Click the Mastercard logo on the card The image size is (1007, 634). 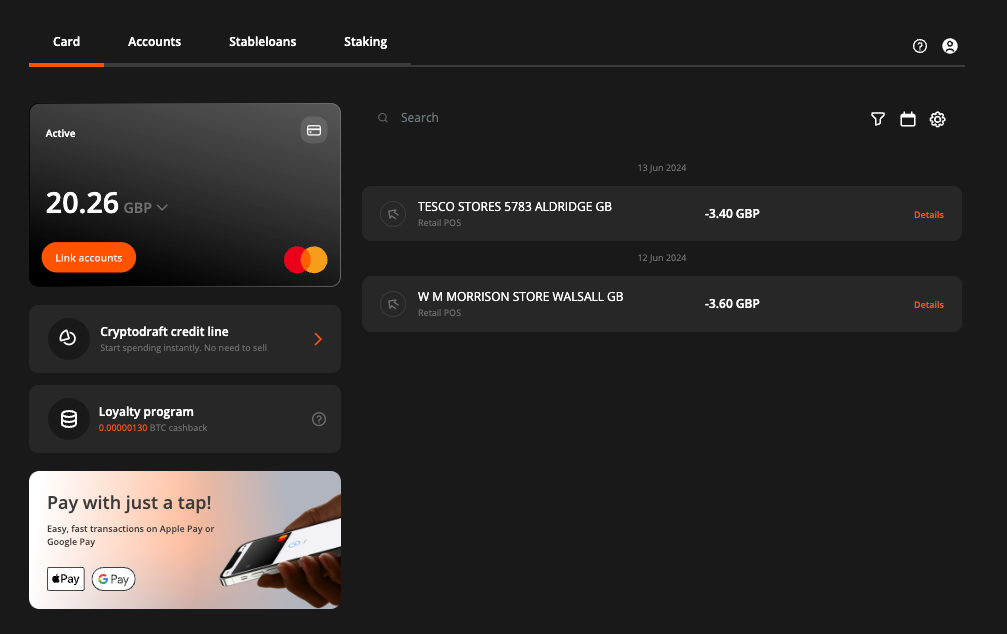305,259
